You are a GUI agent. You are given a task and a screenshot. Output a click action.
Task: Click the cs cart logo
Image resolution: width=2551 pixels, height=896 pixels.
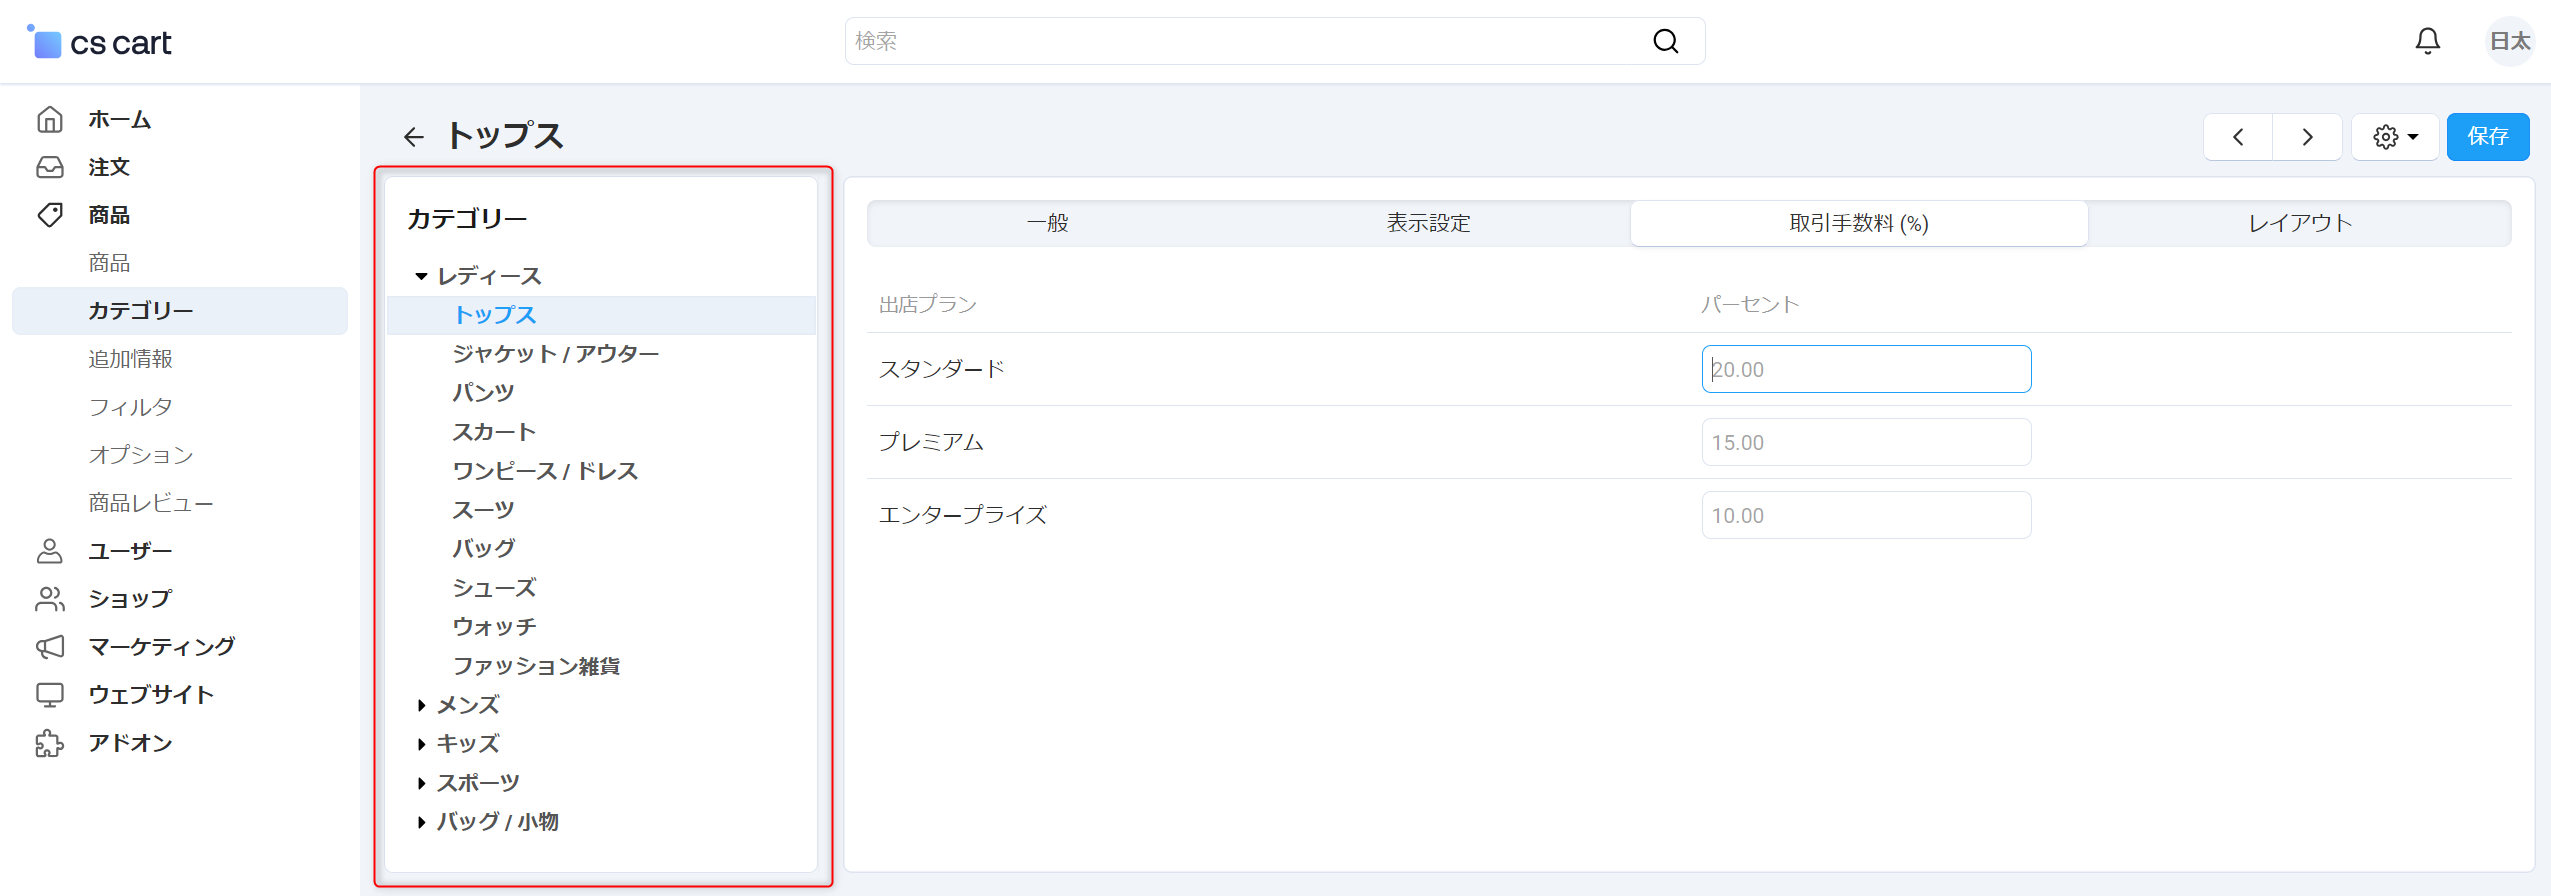[100, 43]
